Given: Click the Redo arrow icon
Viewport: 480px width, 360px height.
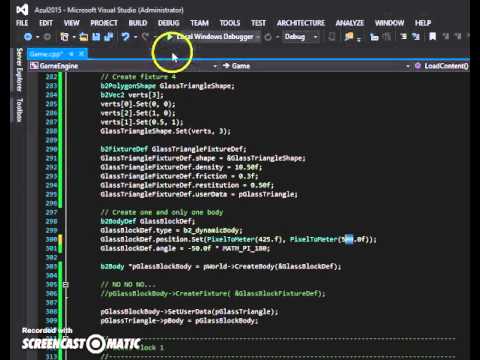Looking at the screenshot, I should click(x=145, y=37).
